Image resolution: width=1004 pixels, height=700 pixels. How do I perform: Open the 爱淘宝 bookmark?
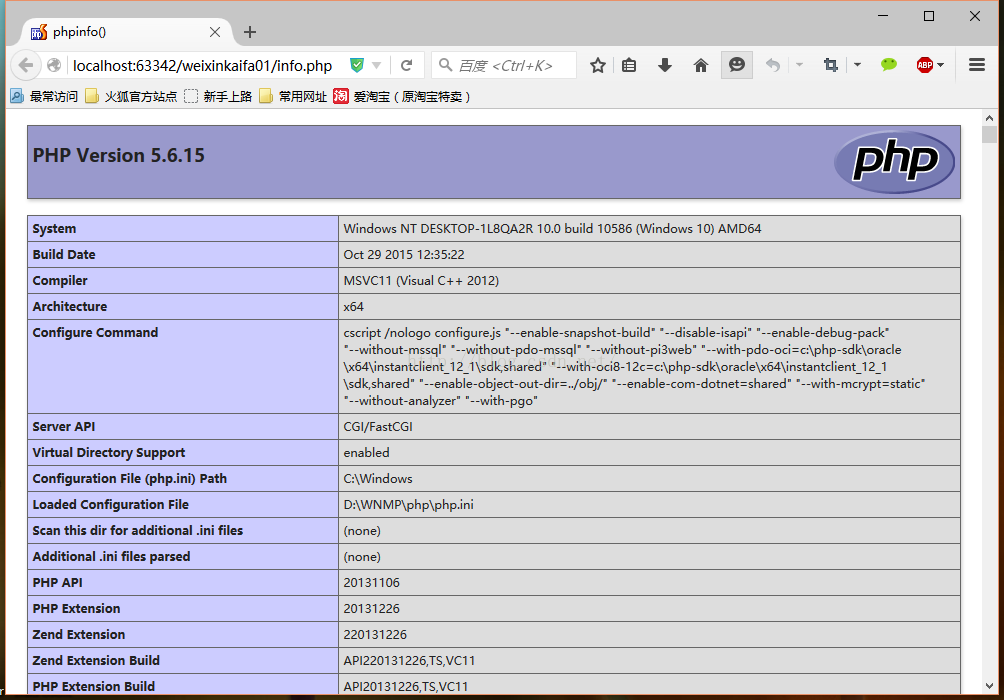click(402, 97)
